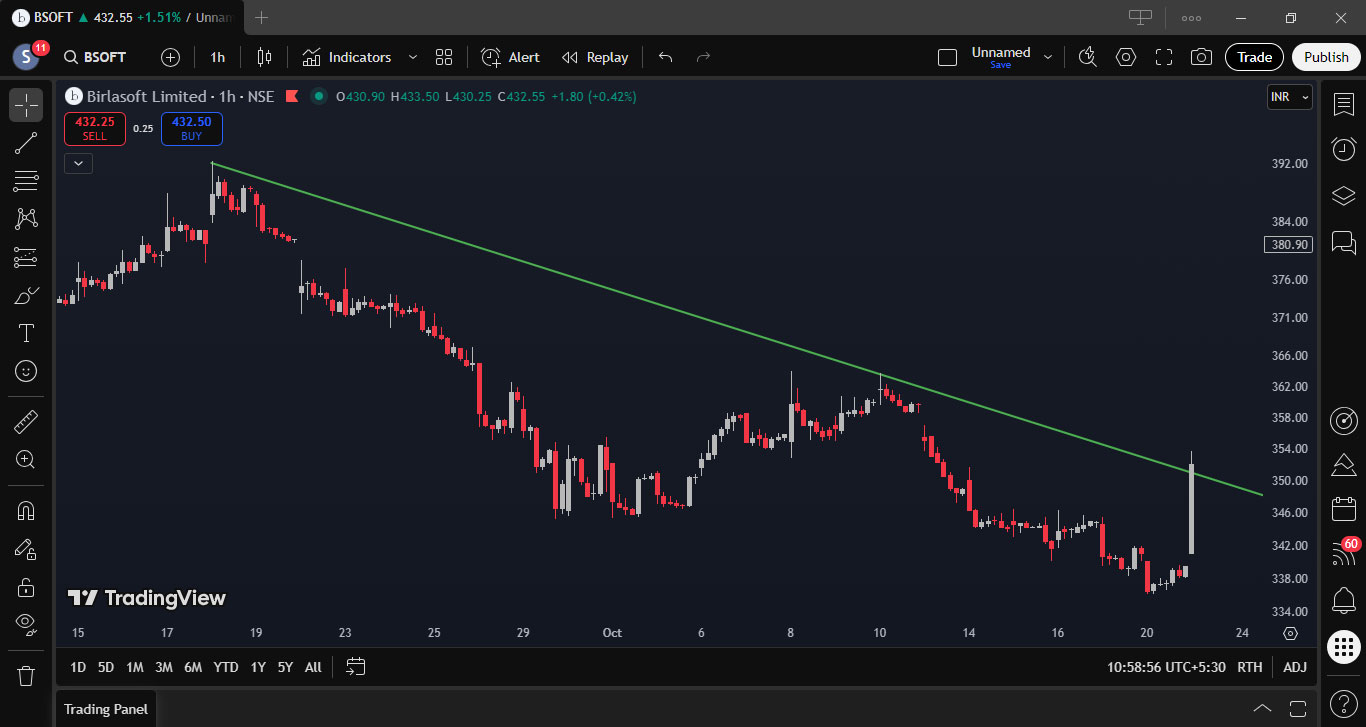Screen dimensions: 1366x727
Task: Click the Publish button
Action: pyautogui.click(x=1326, y=57)
